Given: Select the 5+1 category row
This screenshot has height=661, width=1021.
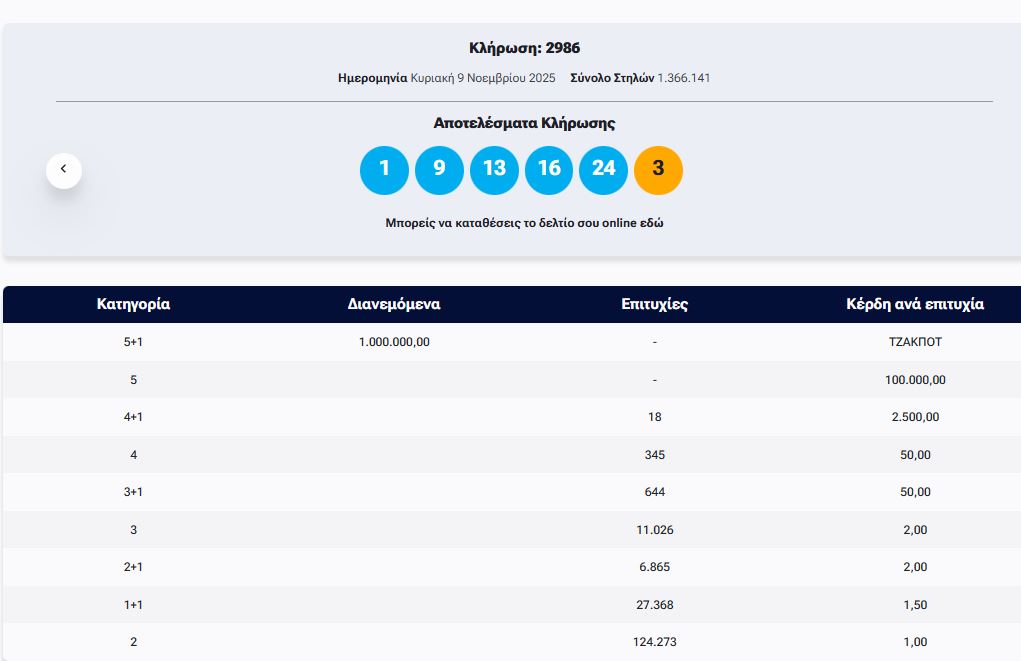Looking at the screenshot, I should (133, 342).
